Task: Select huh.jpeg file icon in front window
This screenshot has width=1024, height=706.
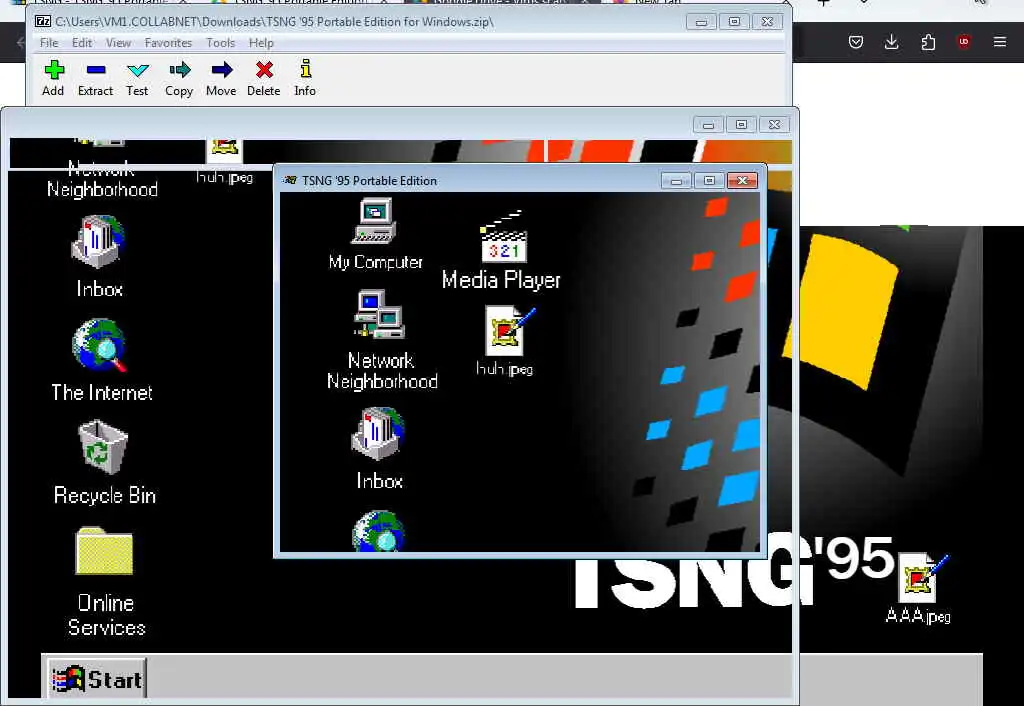Action: [509, 331]
